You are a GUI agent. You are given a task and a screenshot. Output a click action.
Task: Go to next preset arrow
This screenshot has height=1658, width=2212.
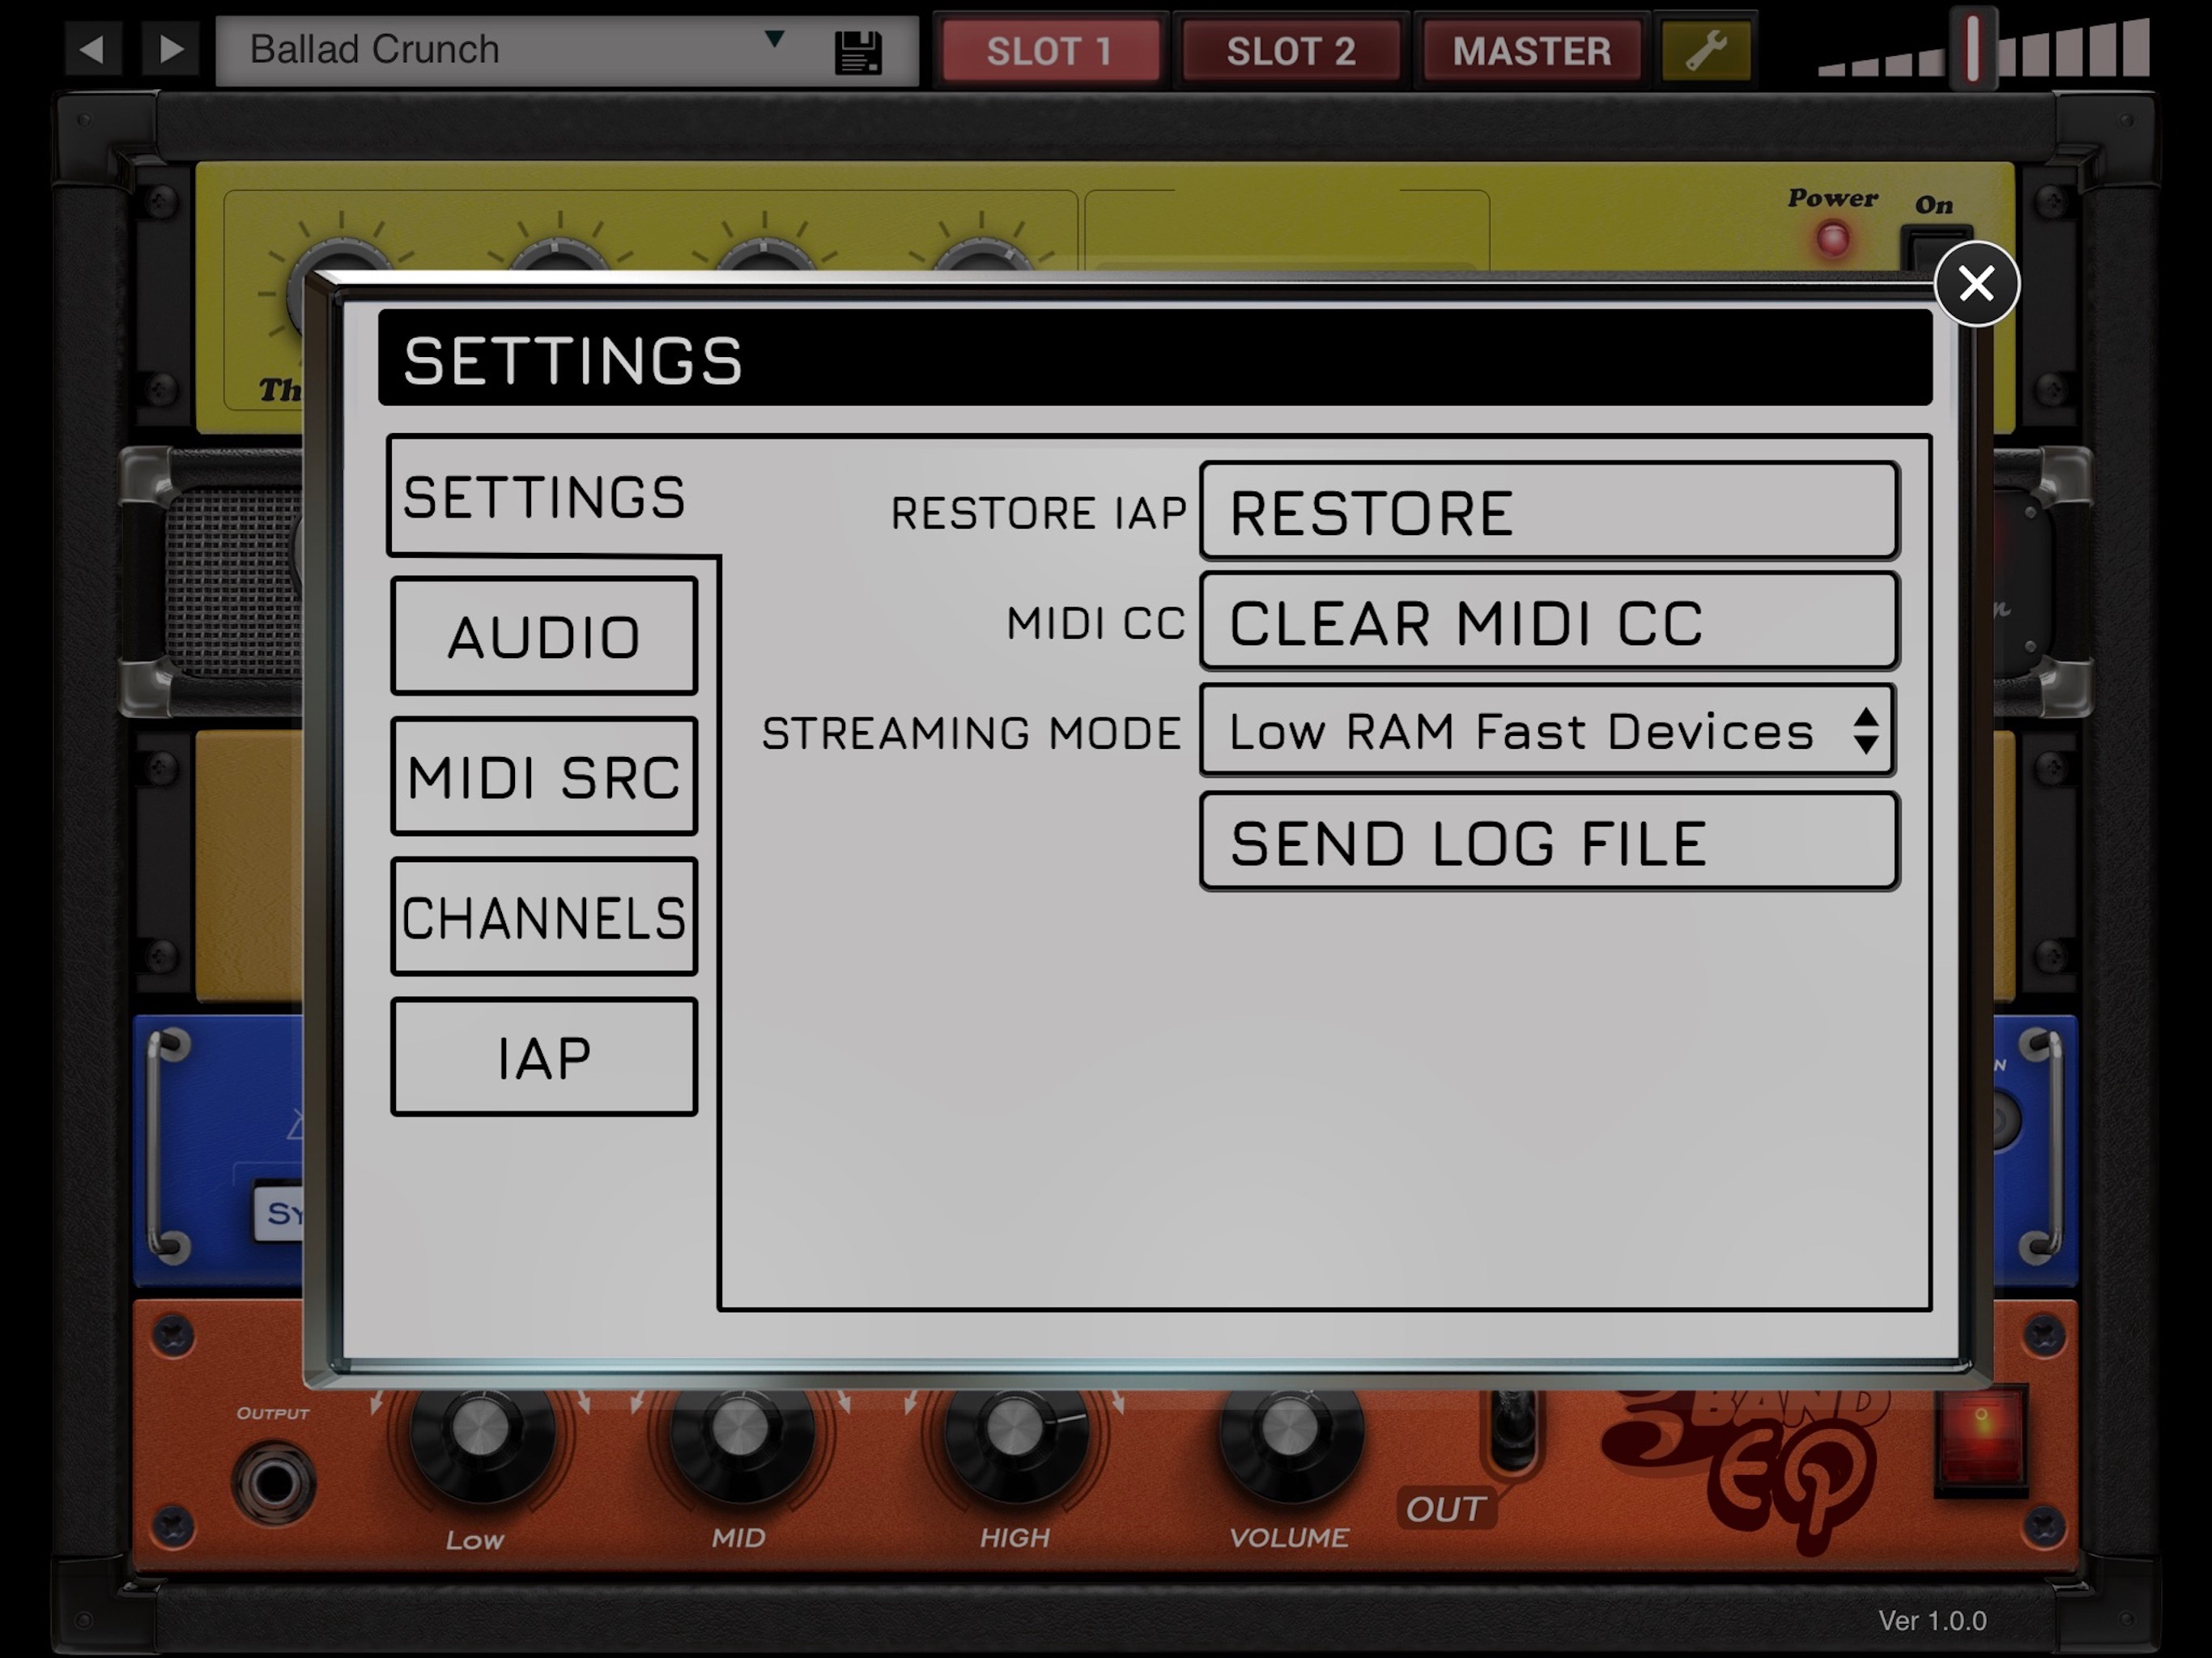(171, 49)
